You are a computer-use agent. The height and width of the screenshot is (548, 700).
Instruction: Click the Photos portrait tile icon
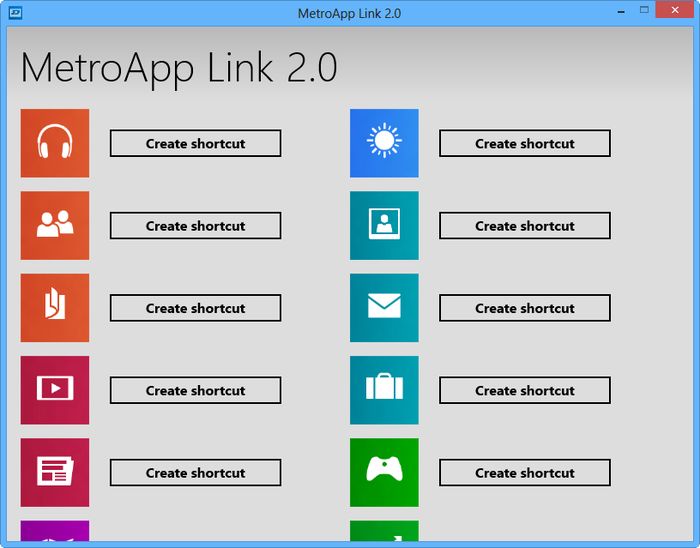point(384,225)
